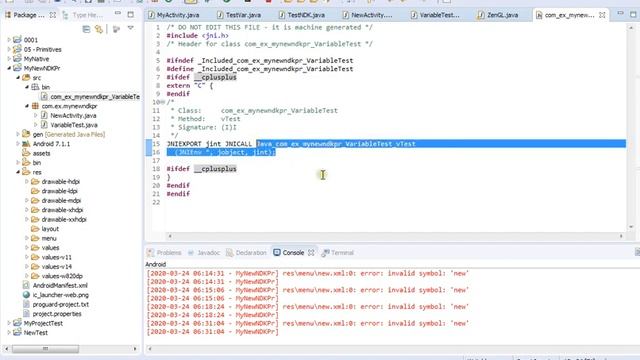Select the values-w820dp folder
This screenshot has height=360, width=640.
pos(62,276)
